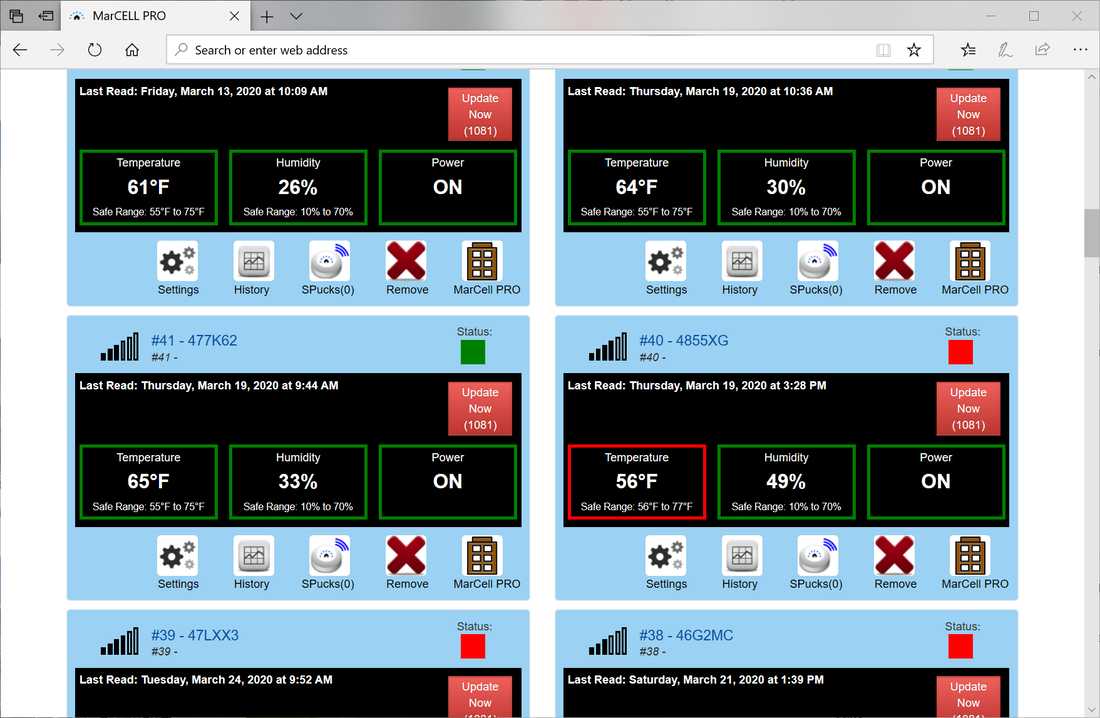Click Update Now for device #38
Screen dimensions: 1100x718
coord(968,696)
